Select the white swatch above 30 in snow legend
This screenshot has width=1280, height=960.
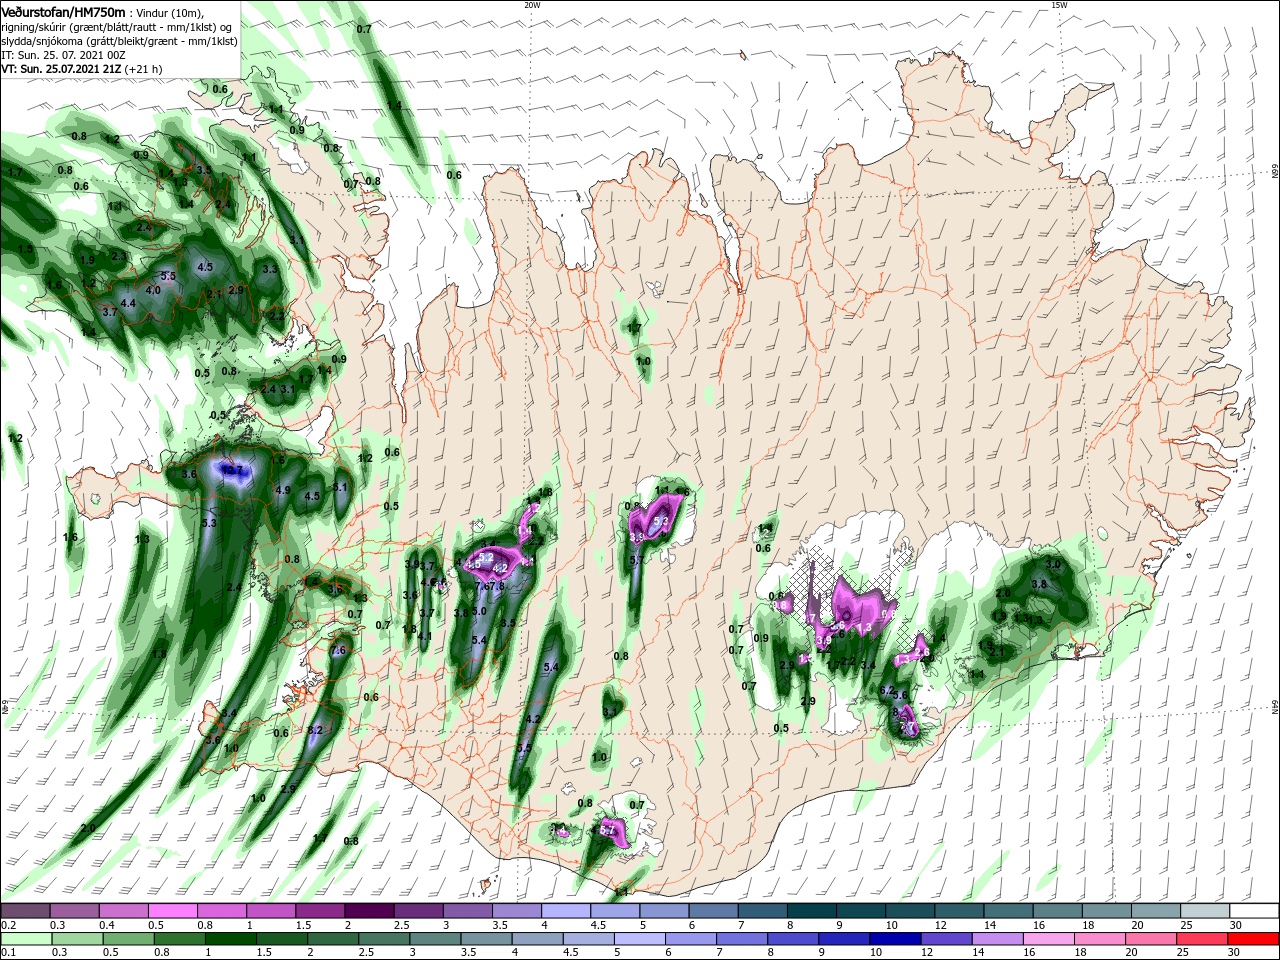tap(1255, 911)
